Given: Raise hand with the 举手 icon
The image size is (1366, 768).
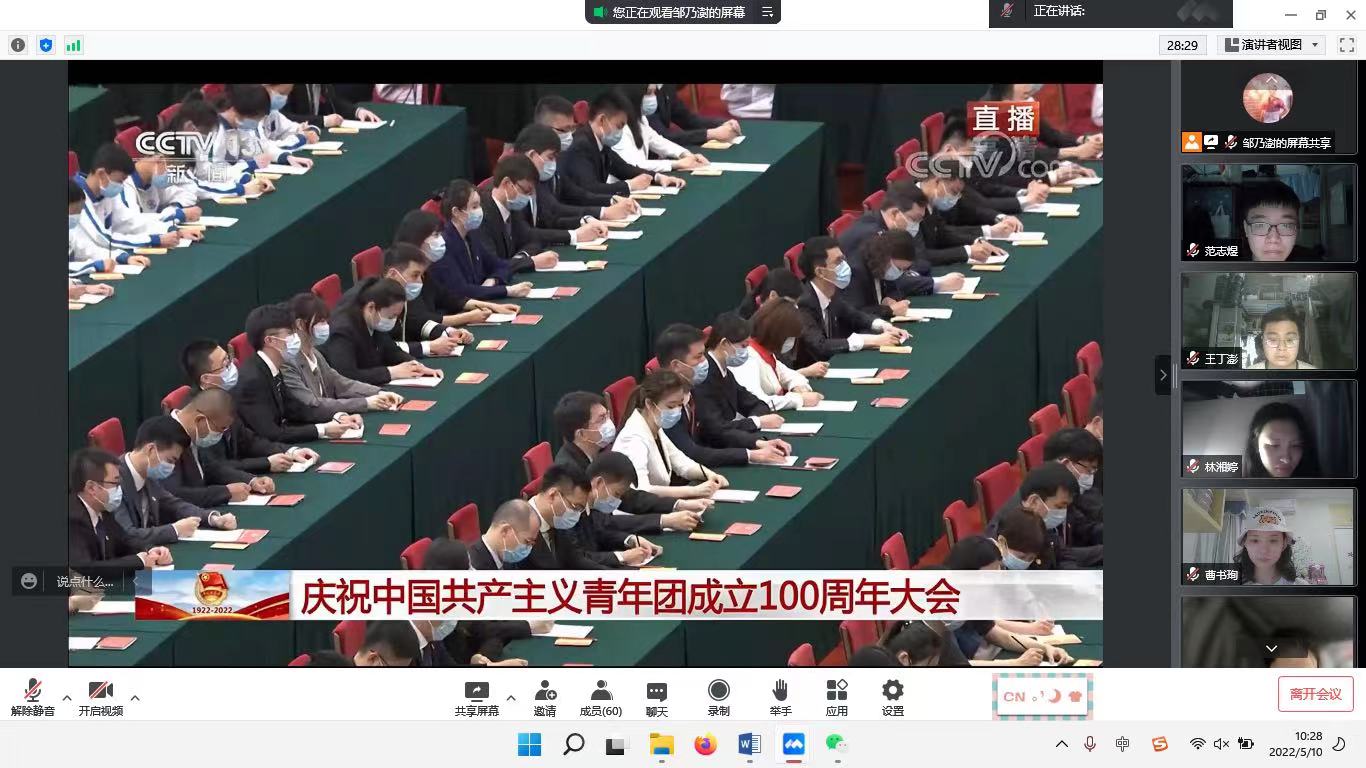Looking at the screenshot, I should 780,697.
